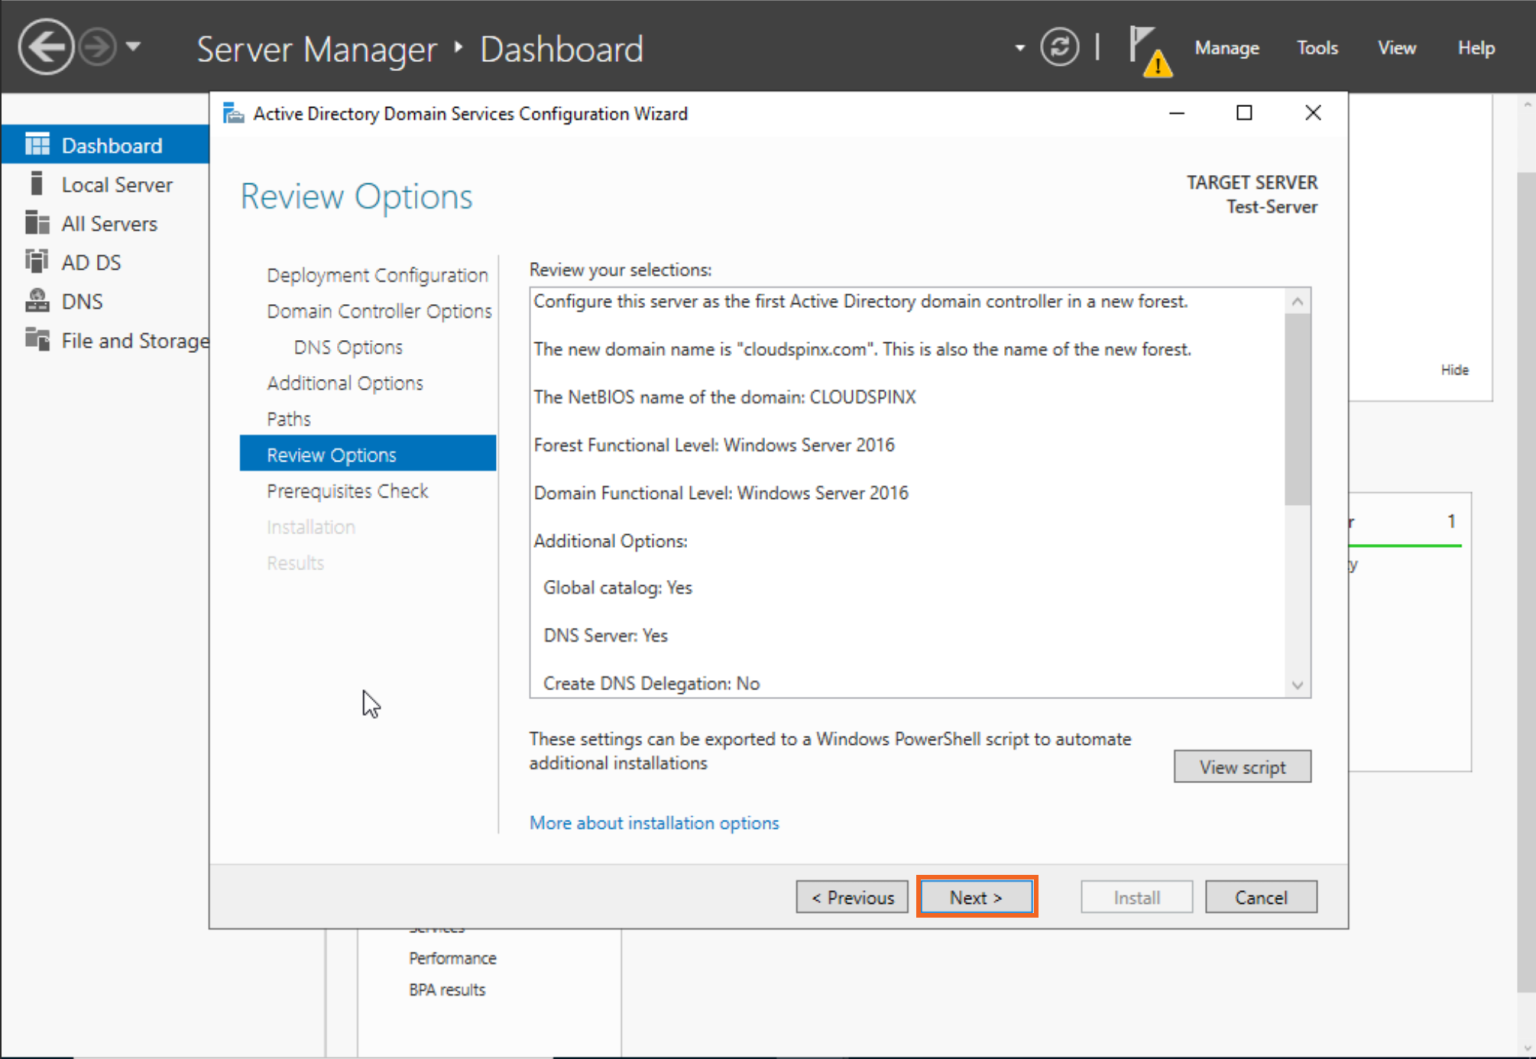The image size is (1536, 1059).
Task: Open the notifications flag with warning triangle
Action: (1149, 48)
